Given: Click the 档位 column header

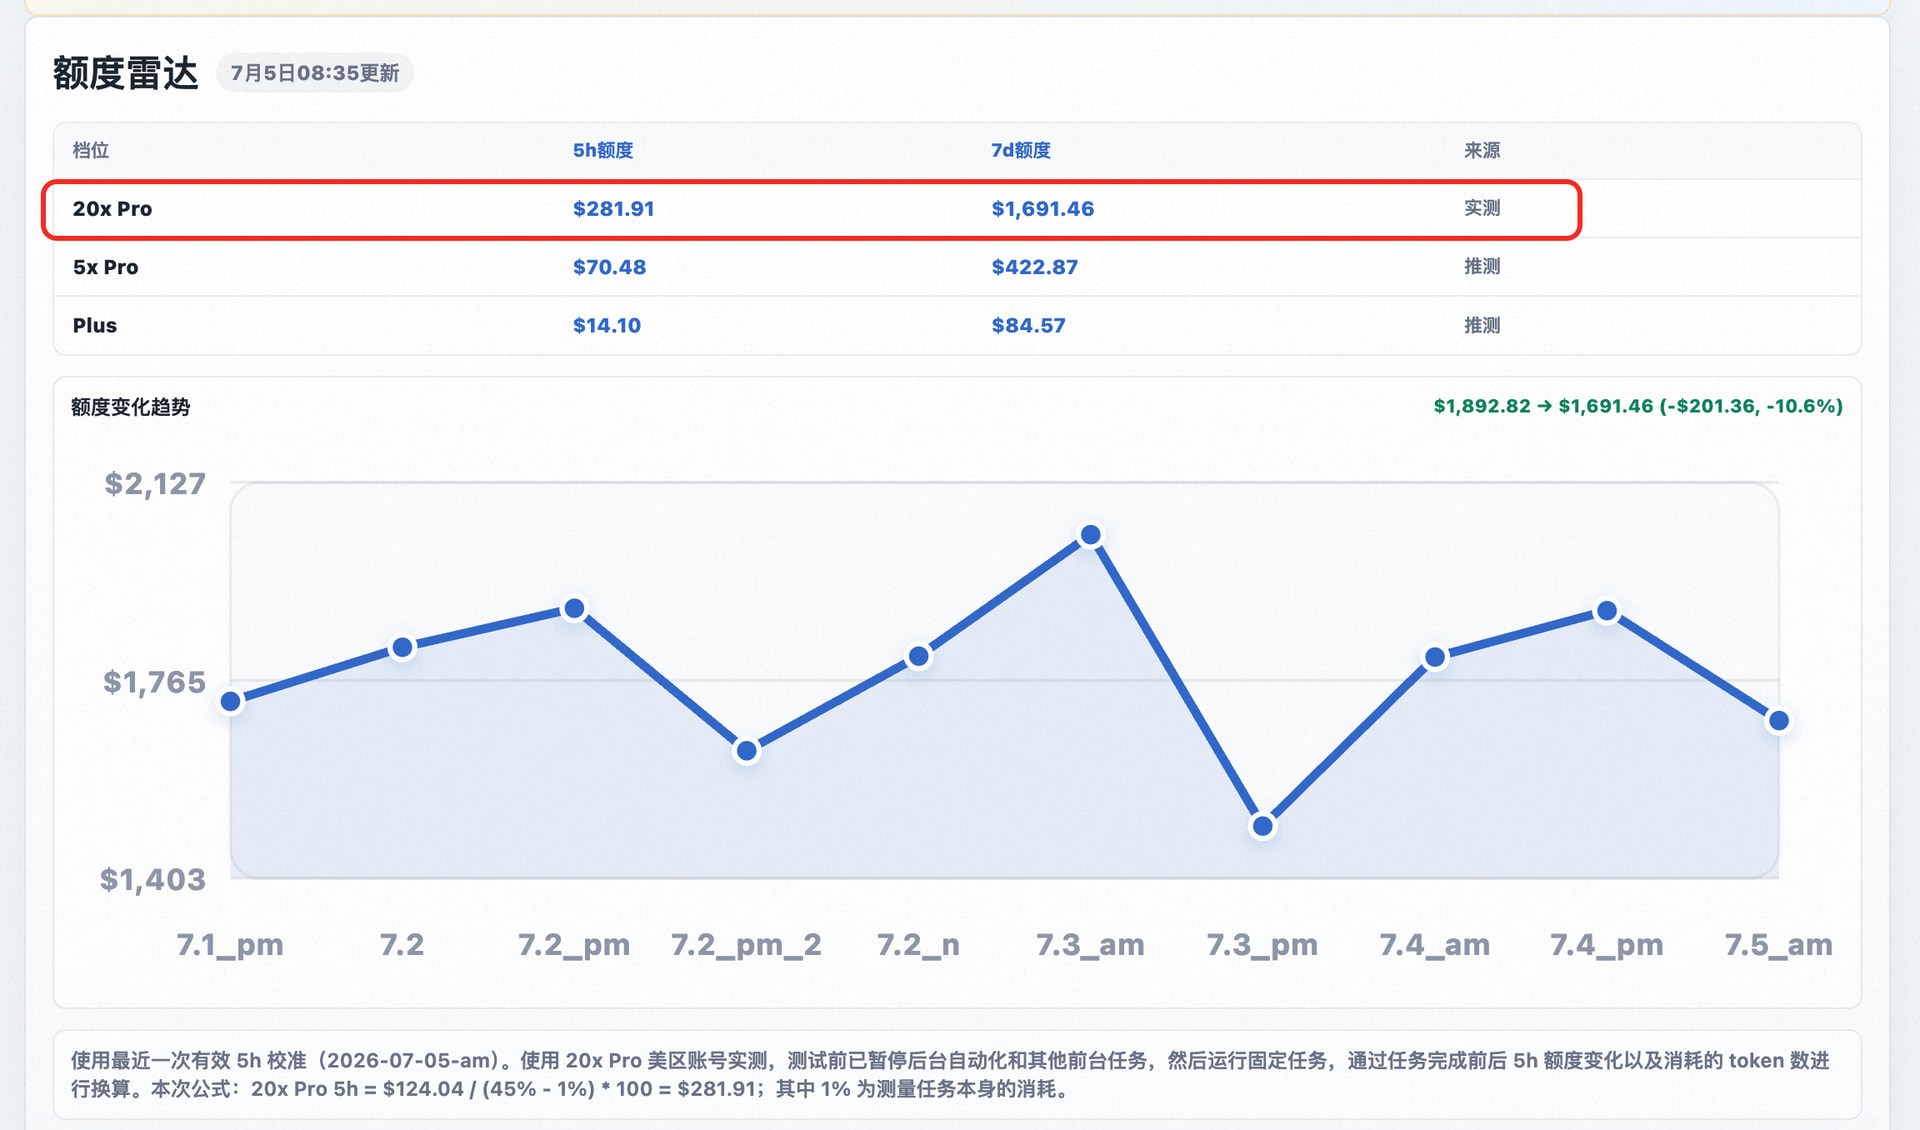Looking at the screenshot, I should click(x=91, y=150).
